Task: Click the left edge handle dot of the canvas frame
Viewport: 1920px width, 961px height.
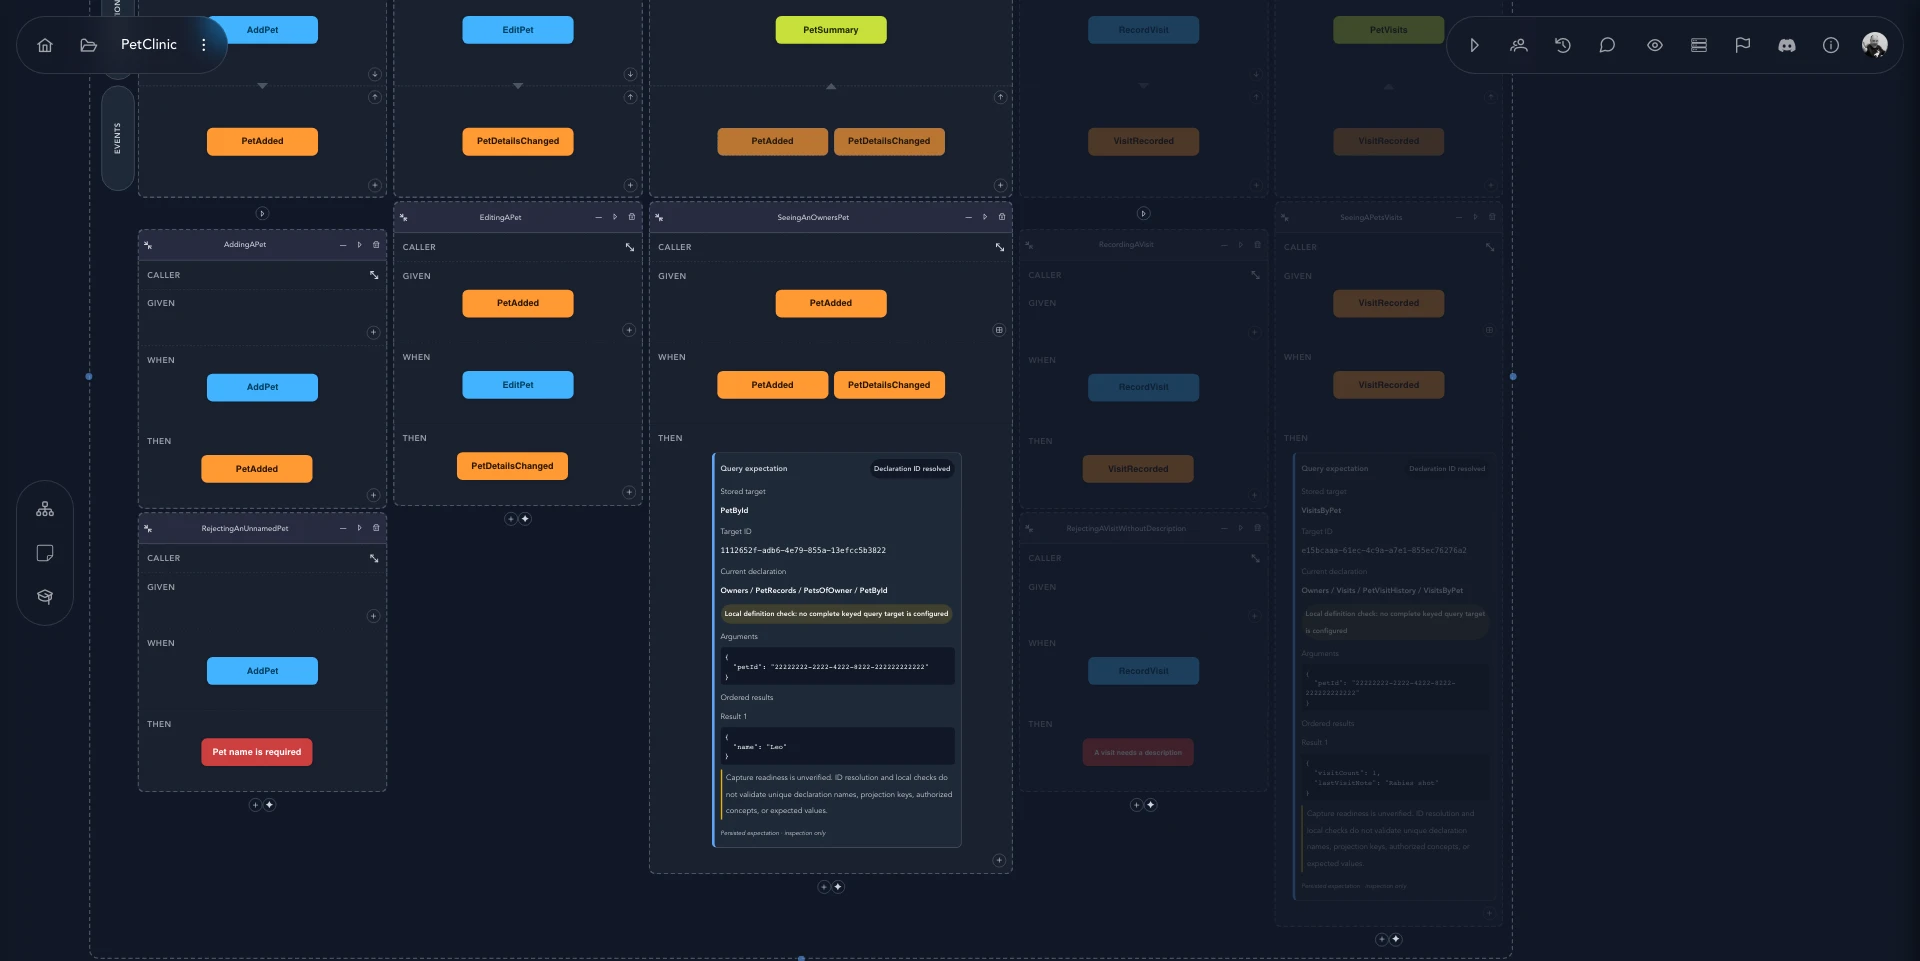Action: click(89, 377)
